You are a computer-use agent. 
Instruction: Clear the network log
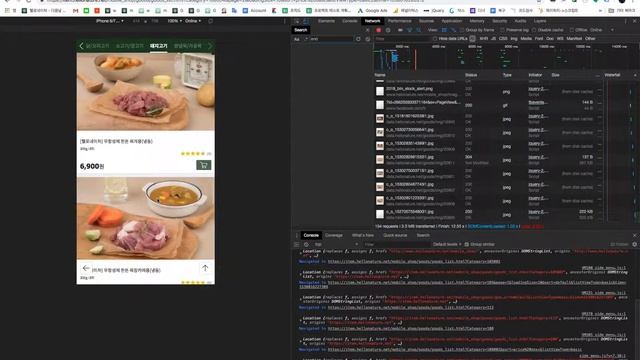(388, 30)
